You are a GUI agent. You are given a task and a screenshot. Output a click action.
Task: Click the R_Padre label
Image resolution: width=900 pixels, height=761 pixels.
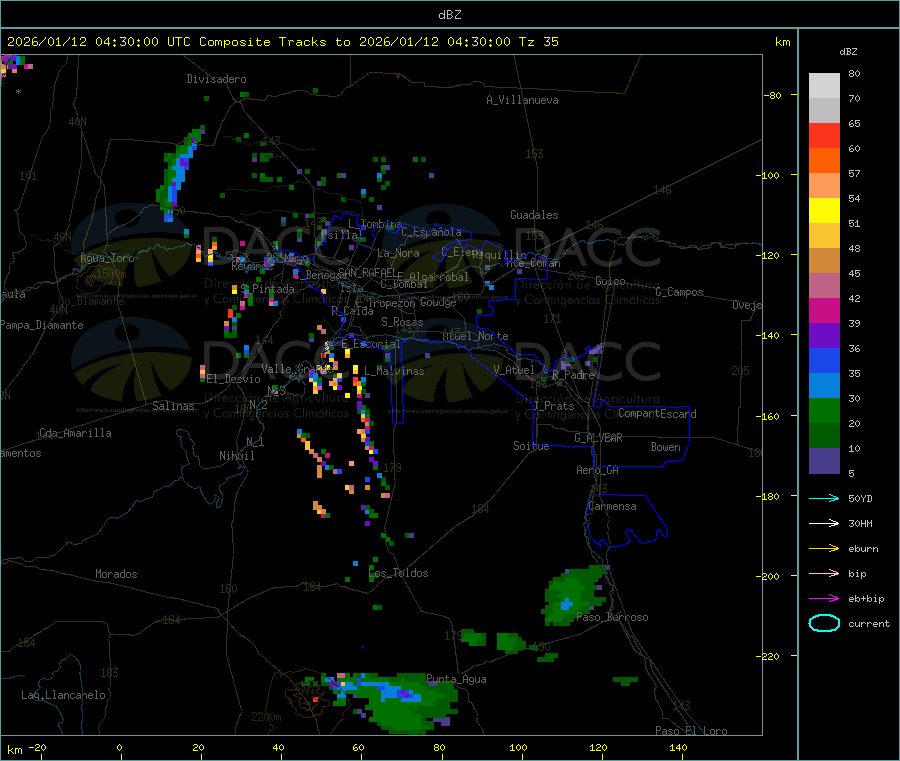(573, 375)
